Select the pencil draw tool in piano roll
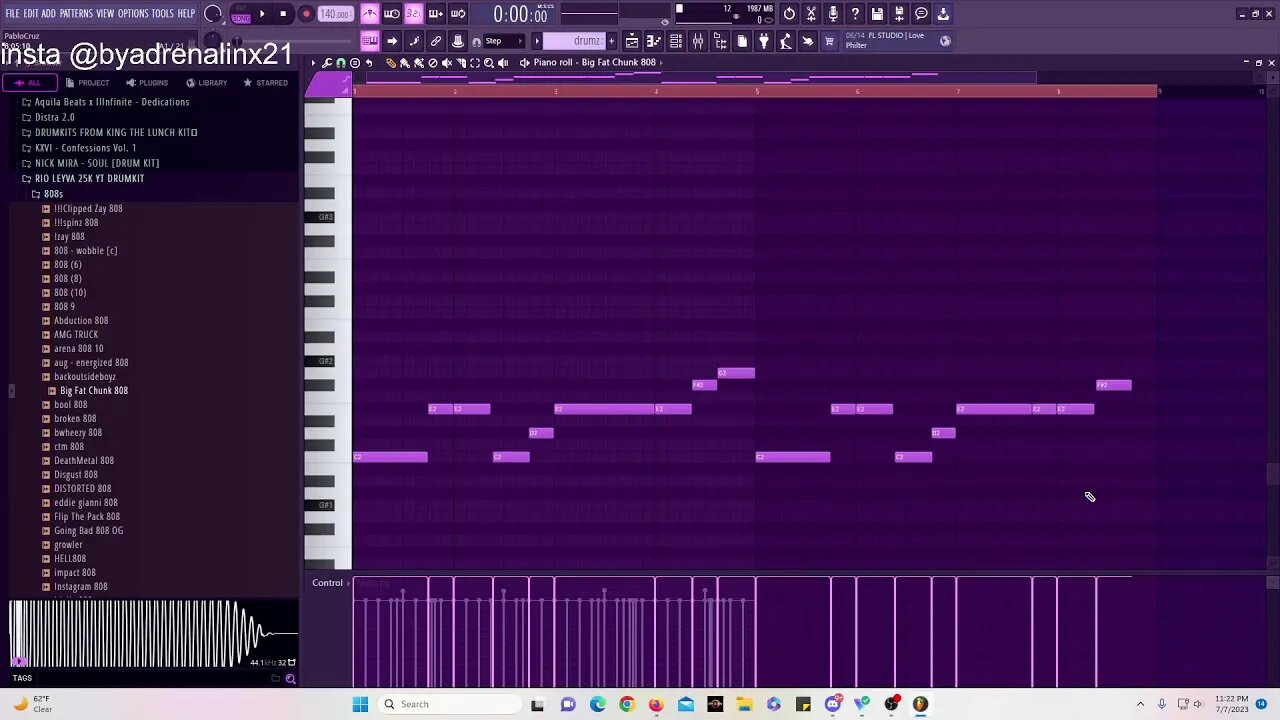 [x=391, y=63]
